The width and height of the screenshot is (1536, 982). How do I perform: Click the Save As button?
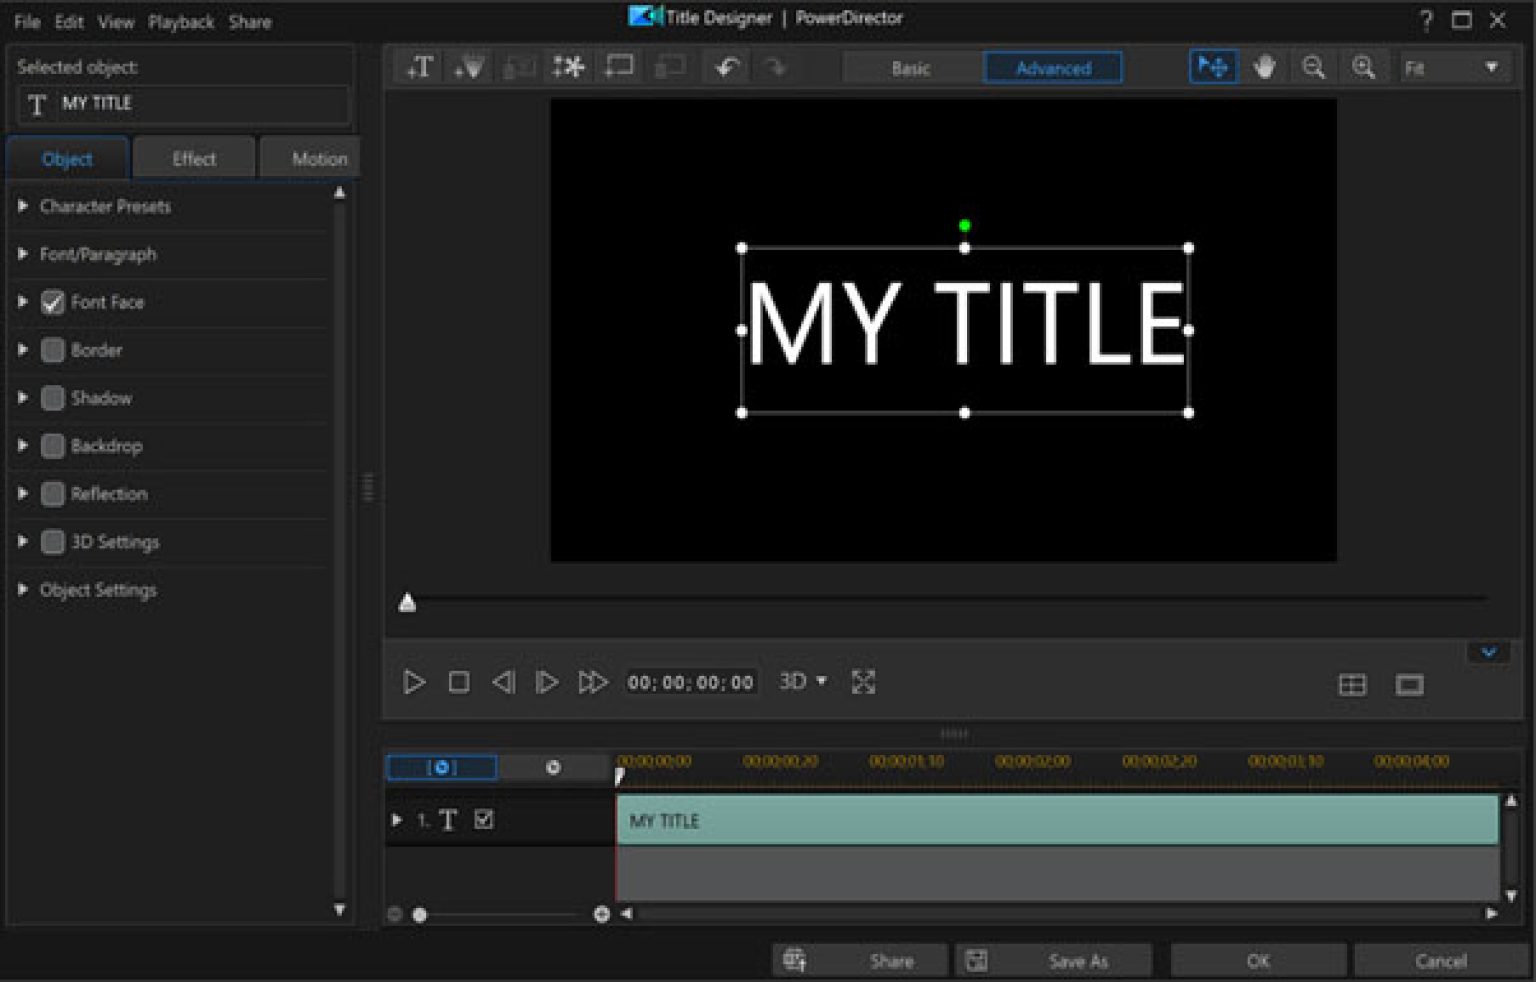pos(1077,961)
